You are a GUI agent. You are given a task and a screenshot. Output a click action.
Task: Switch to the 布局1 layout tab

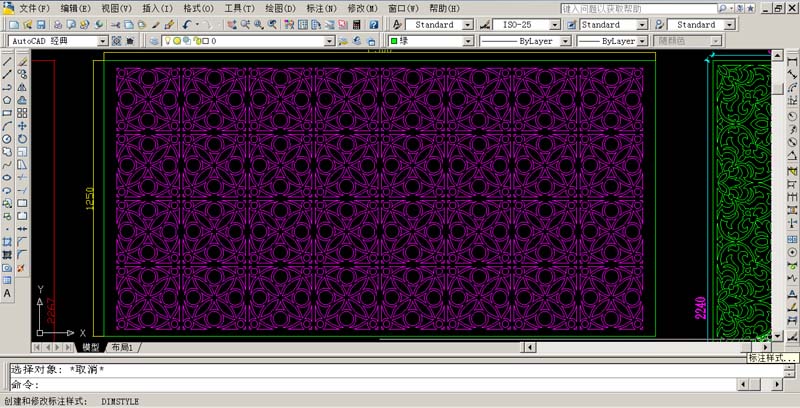pyautogui.click(x=123, y=347)
